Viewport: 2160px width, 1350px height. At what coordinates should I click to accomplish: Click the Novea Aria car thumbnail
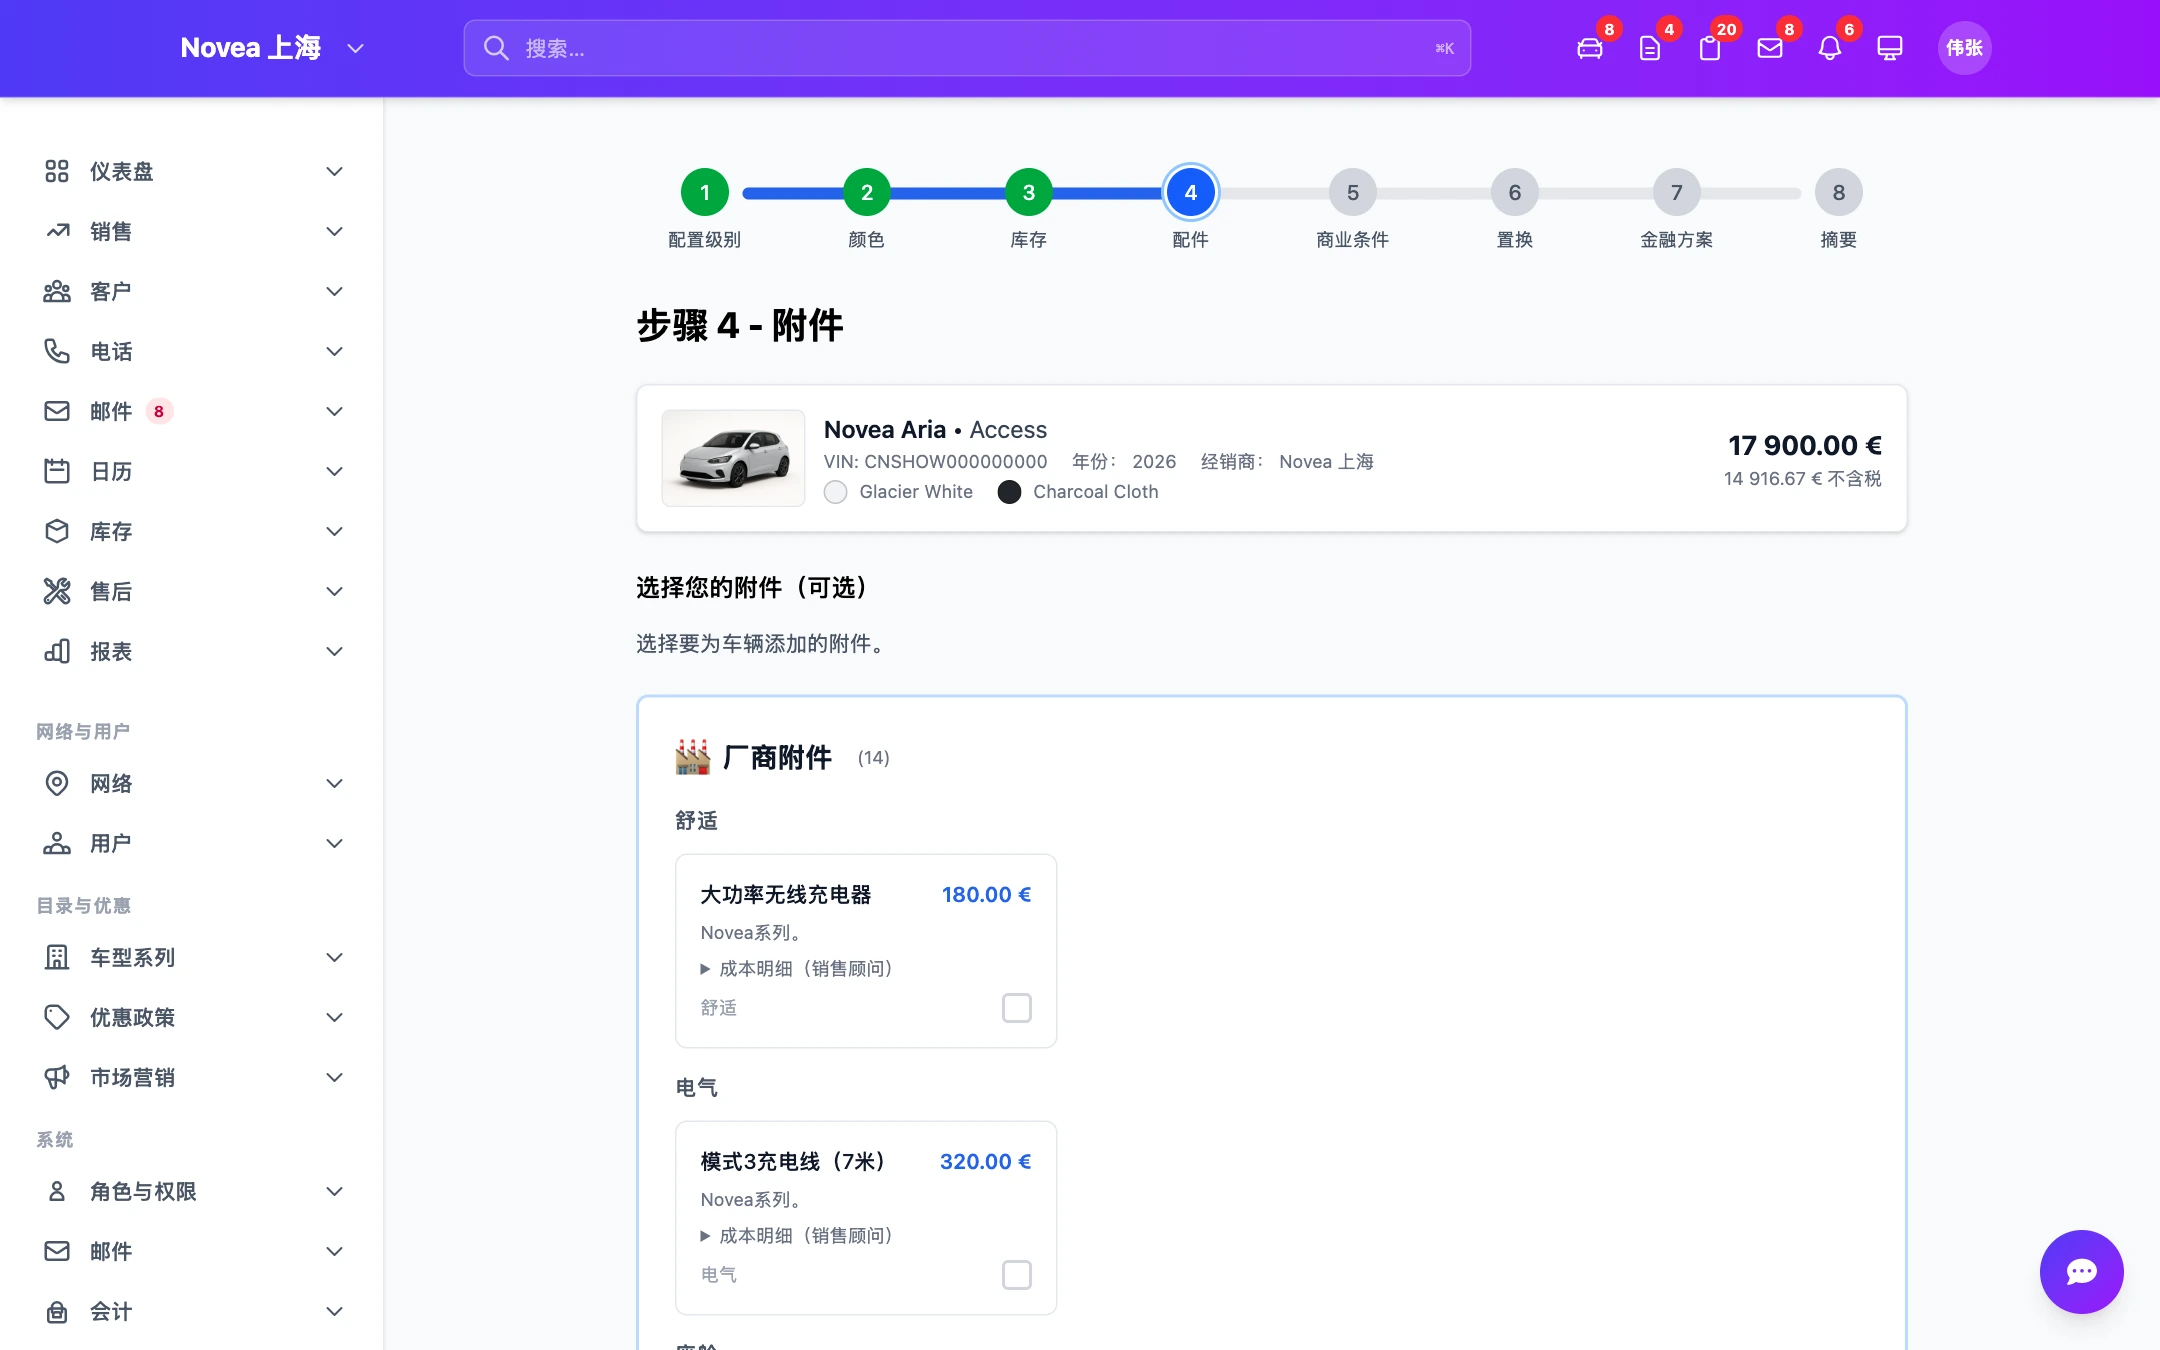[x=733, y=458]
